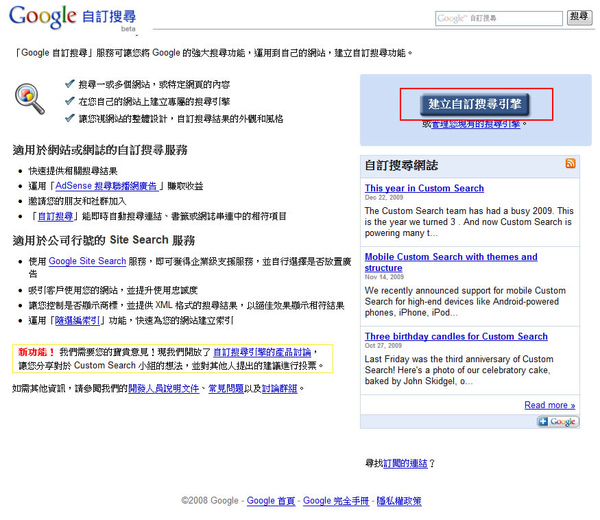Follow the 自訂搜尋 link in the bullet list

[x=55, y=217]
